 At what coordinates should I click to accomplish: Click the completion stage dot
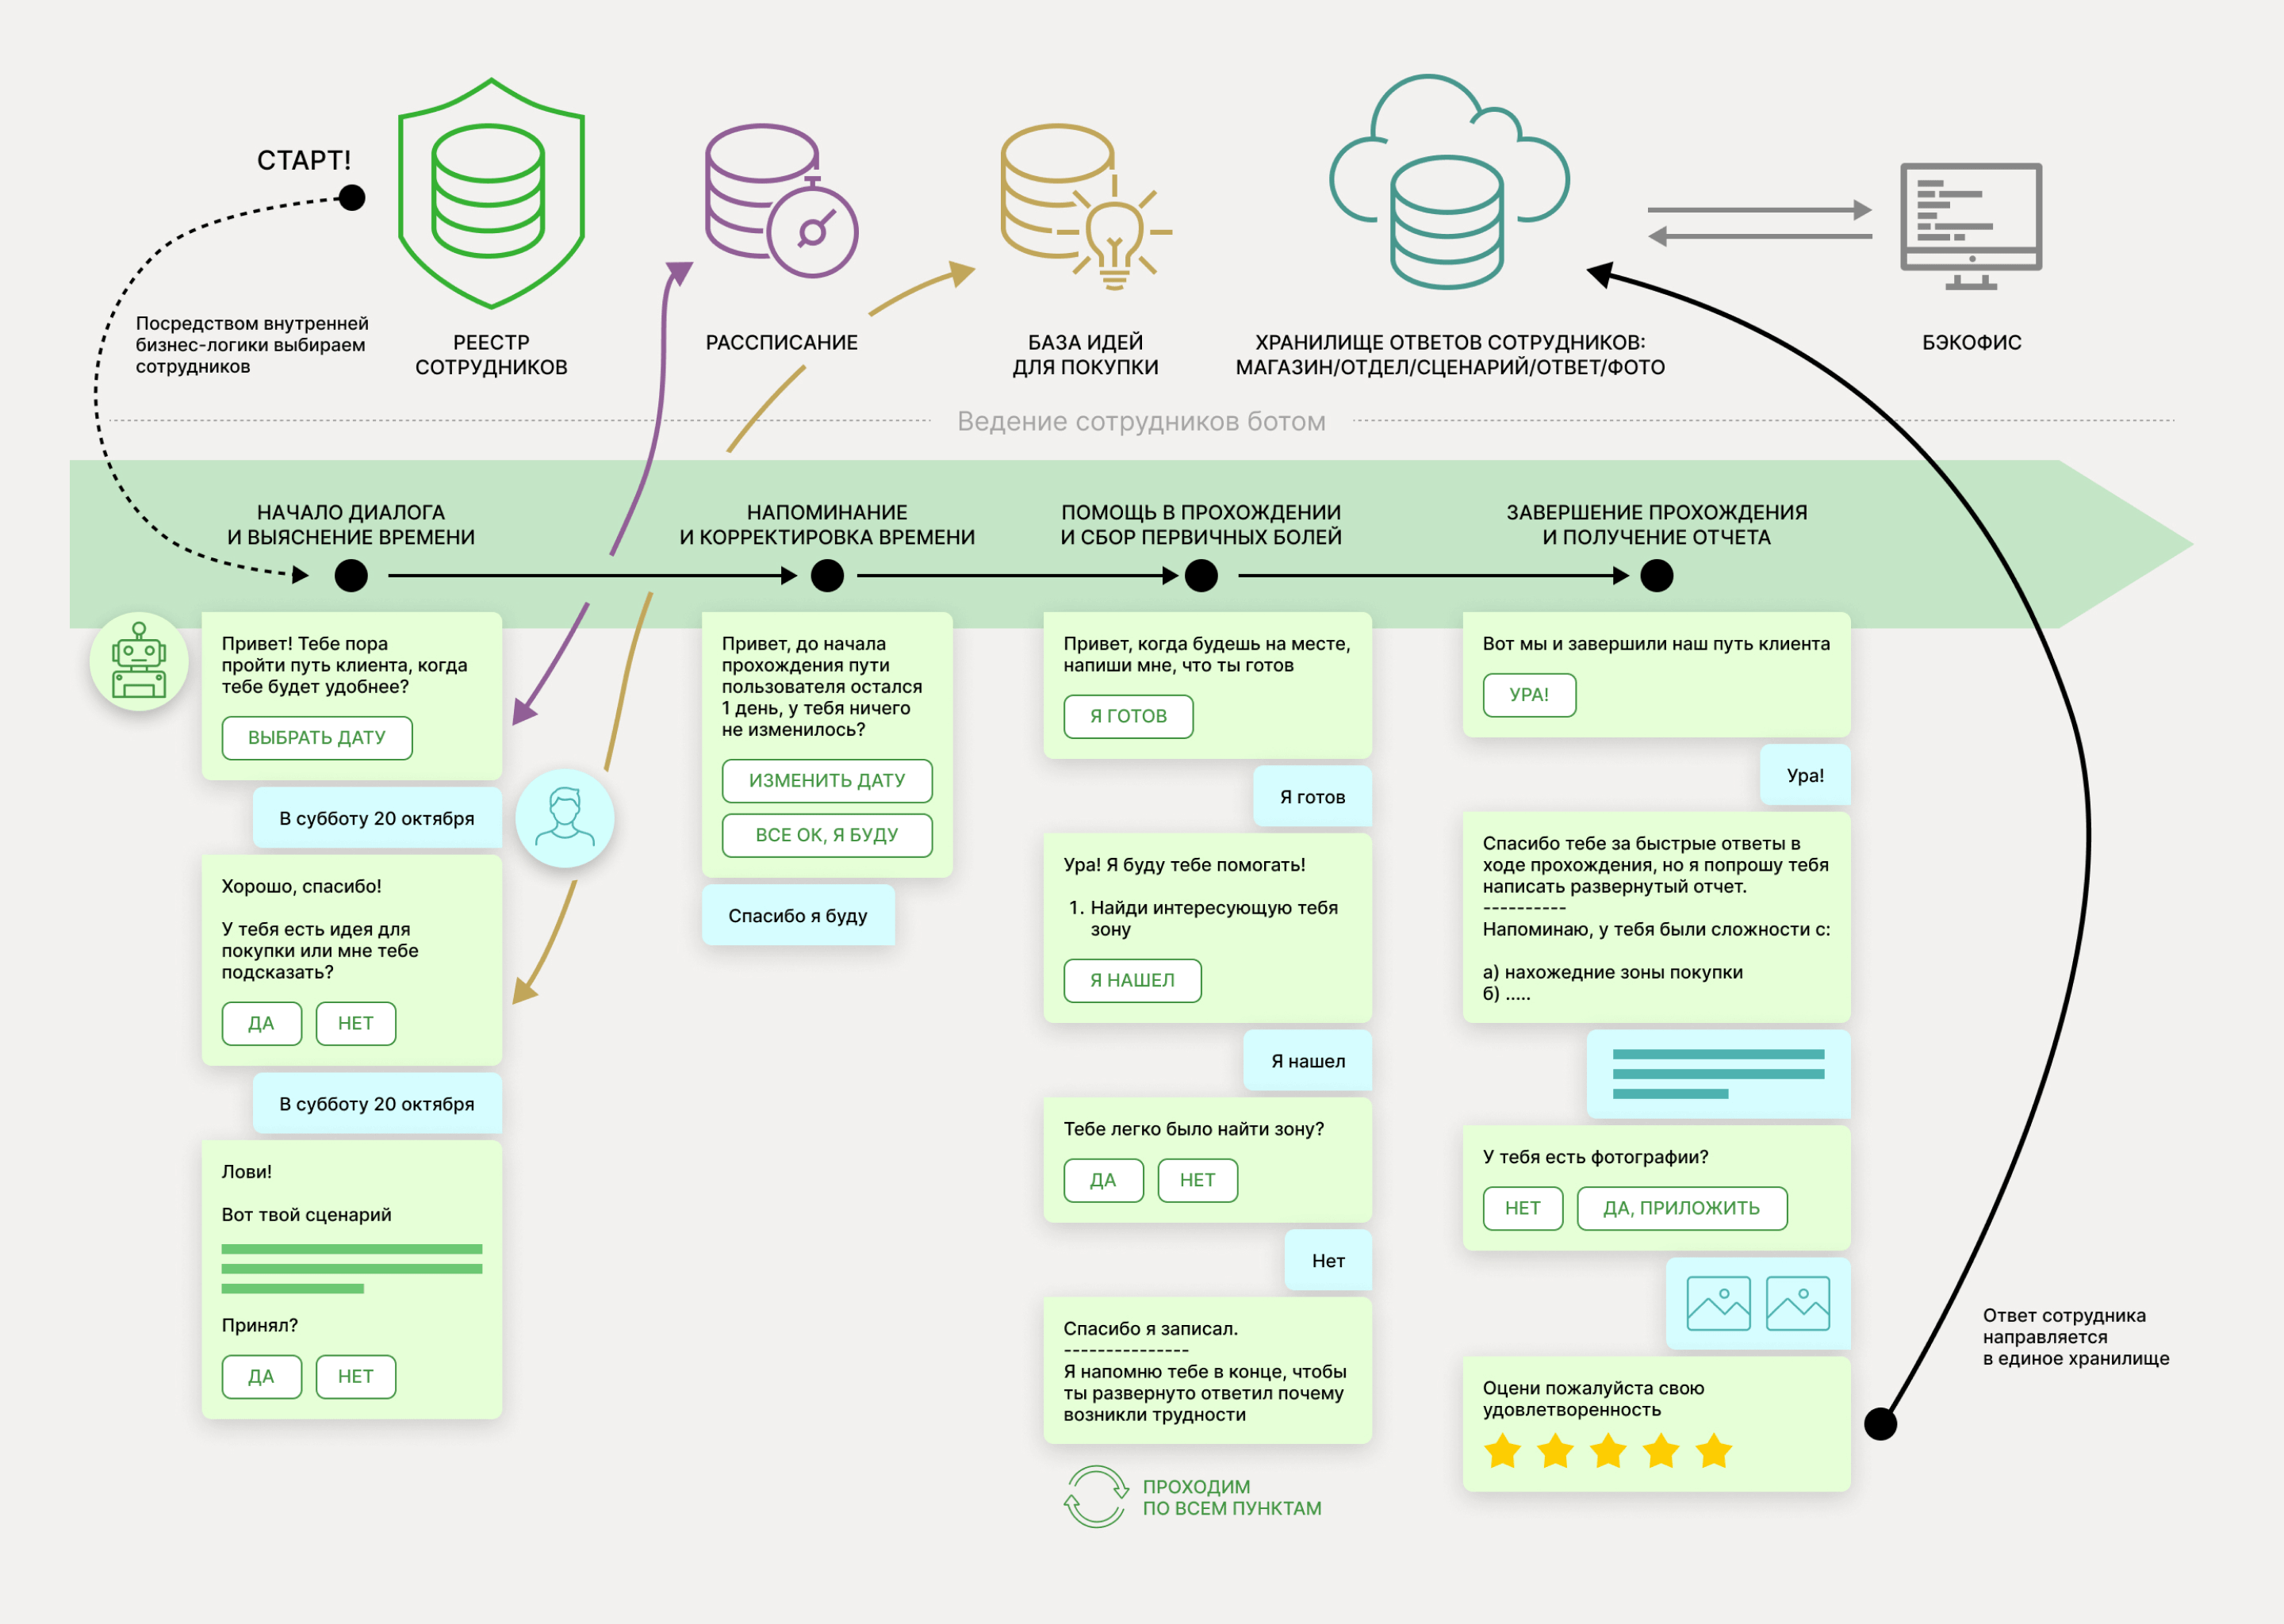(x=1657, y=576)
